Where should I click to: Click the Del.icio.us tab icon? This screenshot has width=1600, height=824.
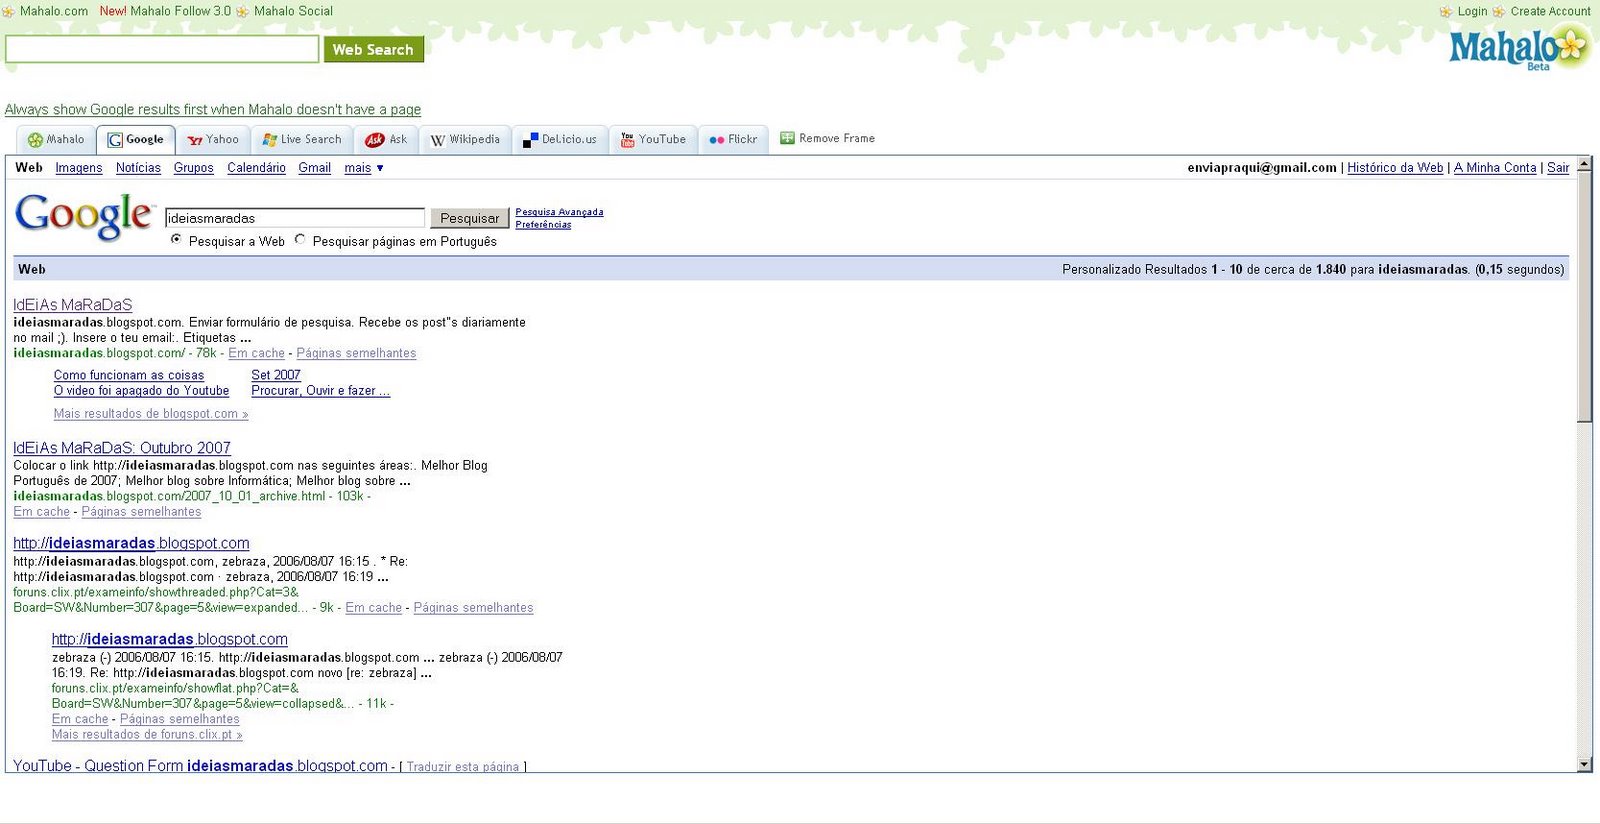(x=530, y=140)
